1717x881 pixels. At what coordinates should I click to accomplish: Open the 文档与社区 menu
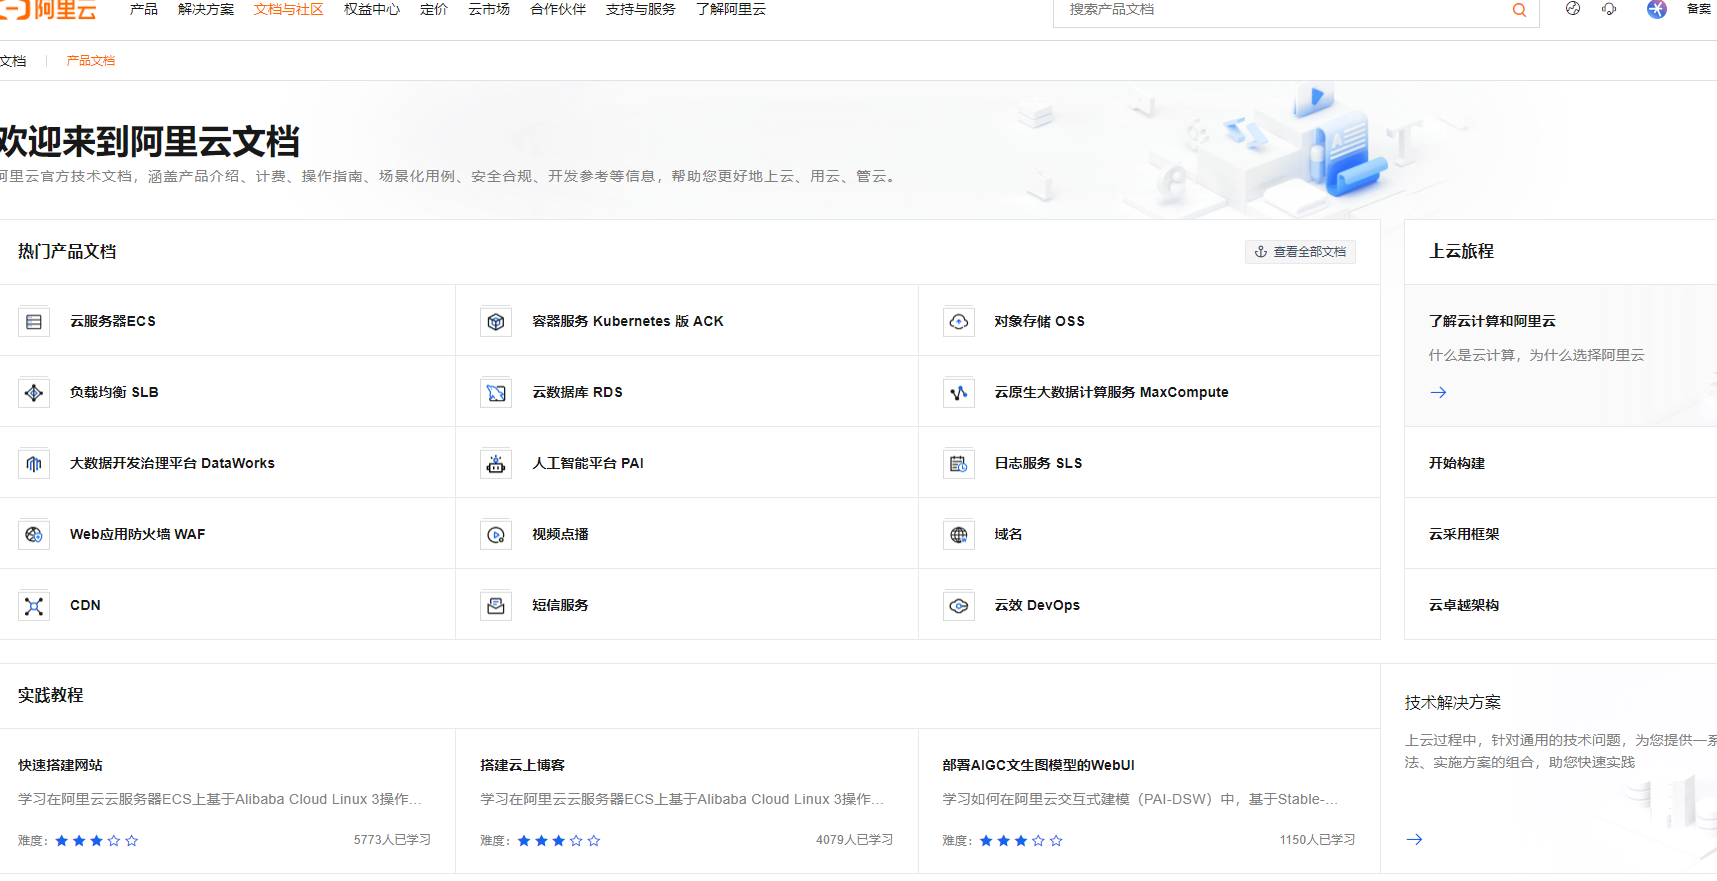(x=289, y=9)
